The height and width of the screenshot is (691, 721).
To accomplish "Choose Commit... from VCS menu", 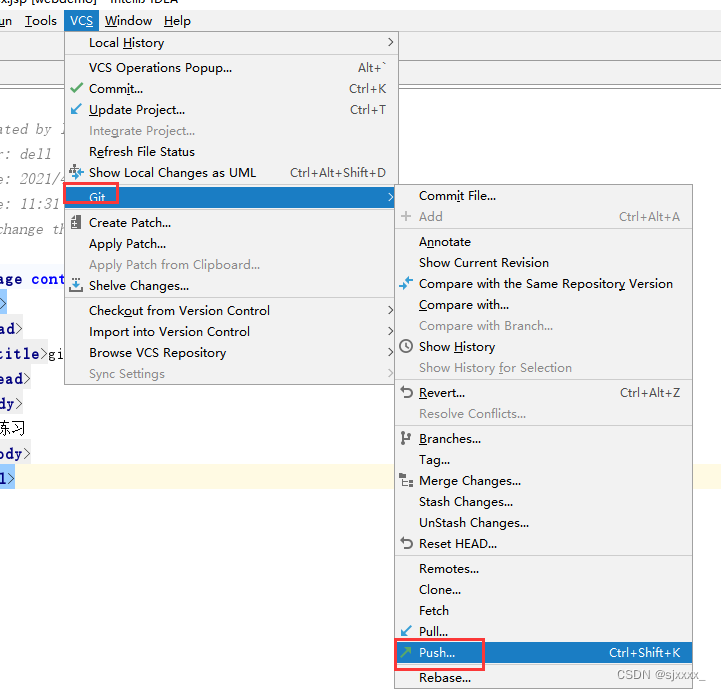I will point(231,88).
